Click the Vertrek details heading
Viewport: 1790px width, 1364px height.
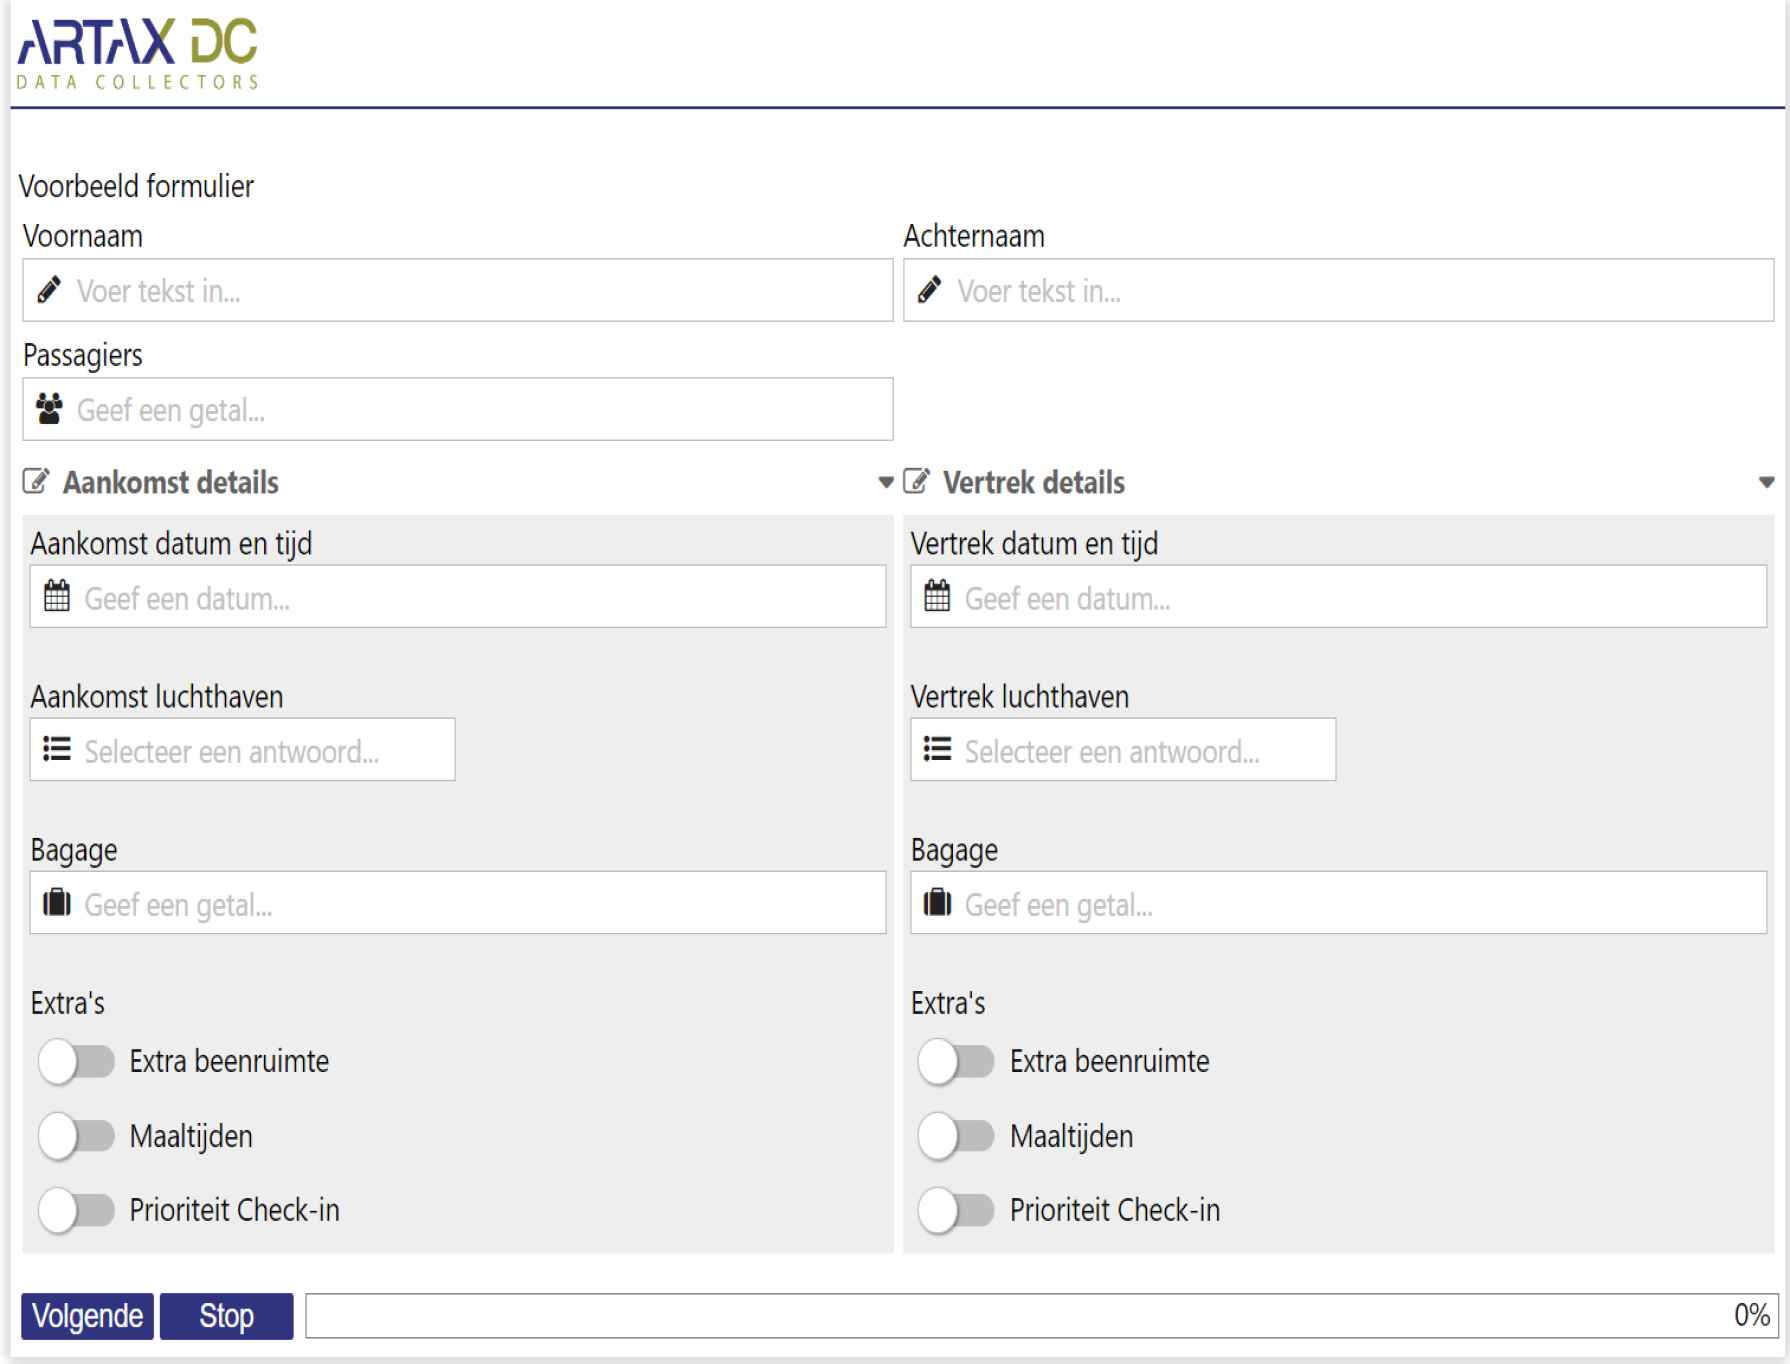click(1034, 483)
